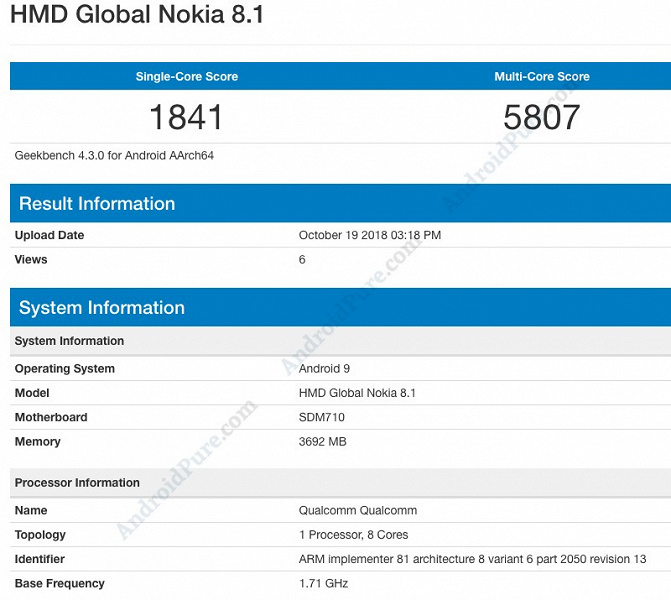Image resolution: width=671 pixels, height=600 pixels.
Task: Click the Processor Information subsection header
Action: [x=77, y=483]
